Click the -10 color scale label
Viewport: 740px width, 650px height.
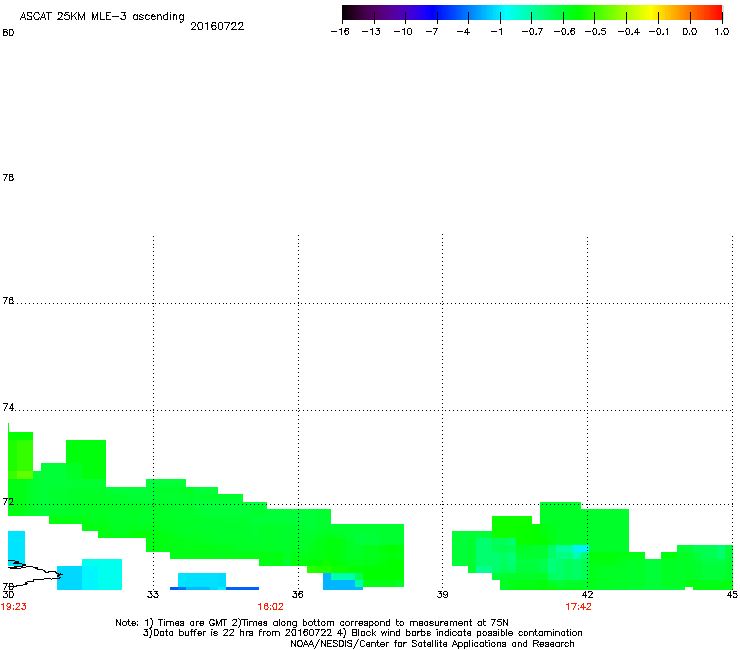403,32
